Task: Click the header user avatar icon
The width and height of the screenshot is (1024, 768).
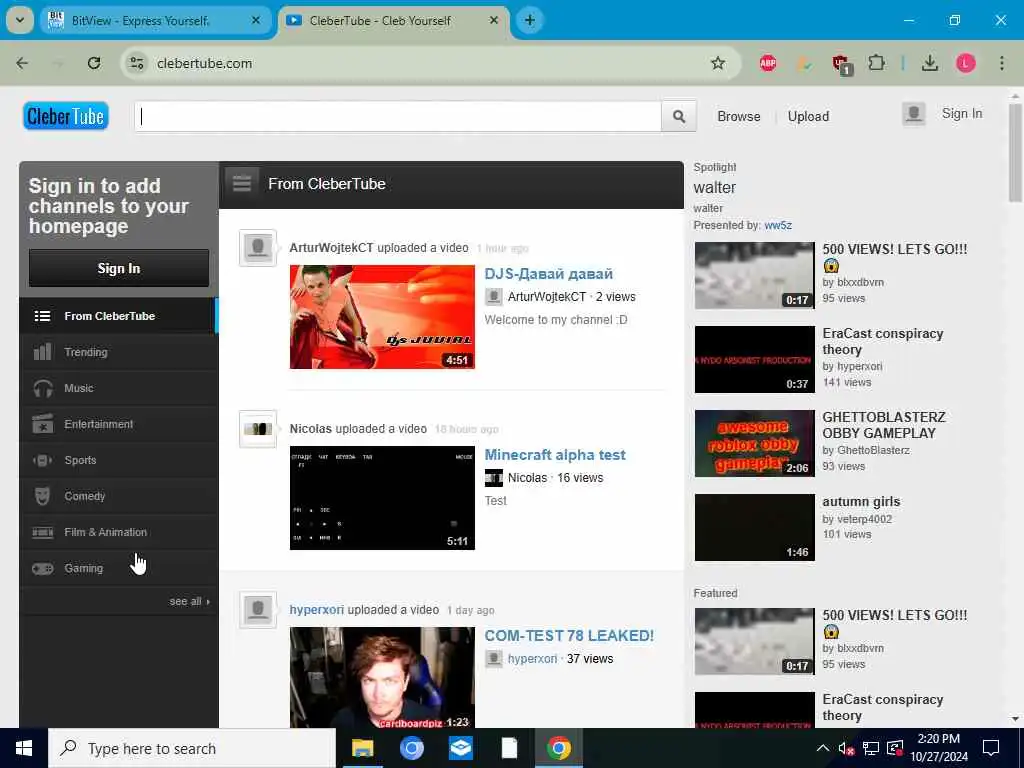Action: coord(914,114)
